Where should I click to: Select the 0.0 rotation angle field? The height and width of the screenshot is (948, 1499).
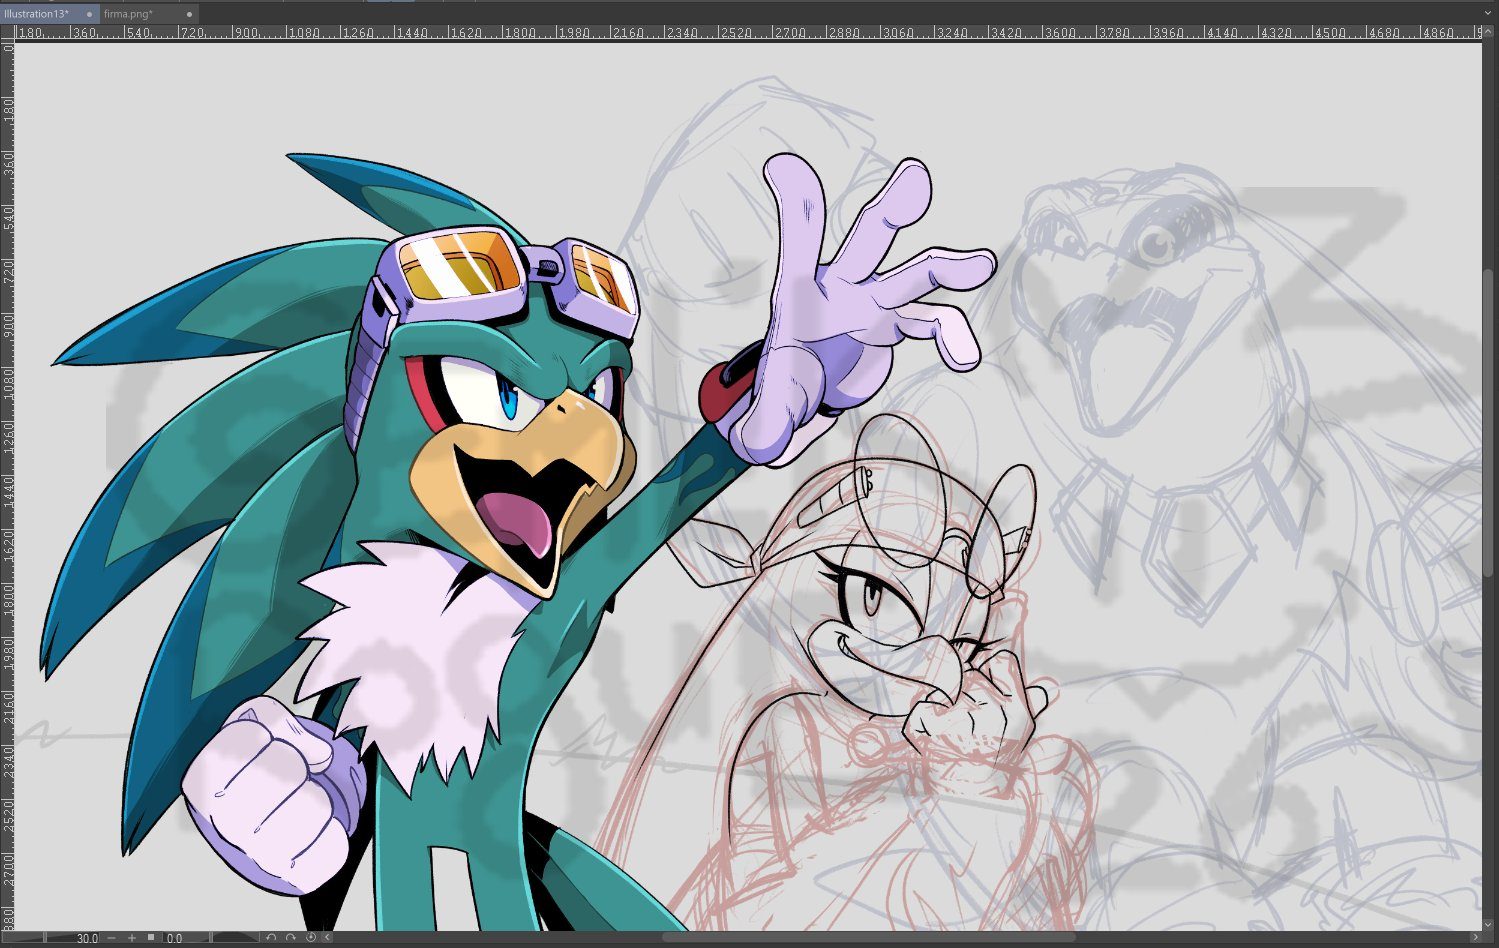175,938
